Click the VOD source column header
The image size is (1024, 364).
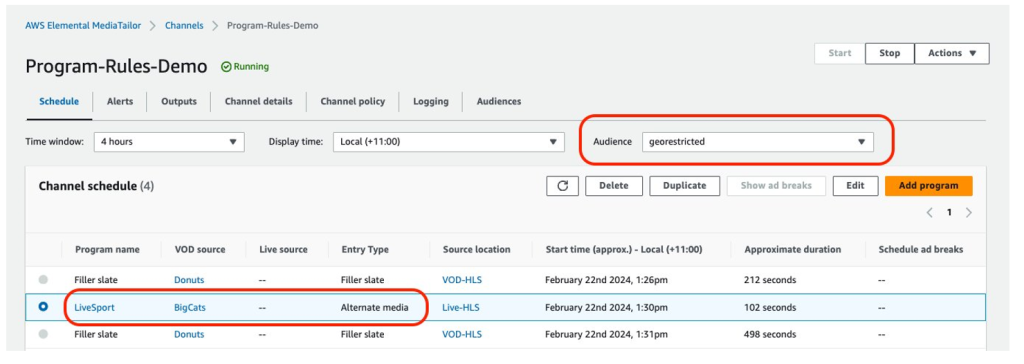[x=200, y=250]
